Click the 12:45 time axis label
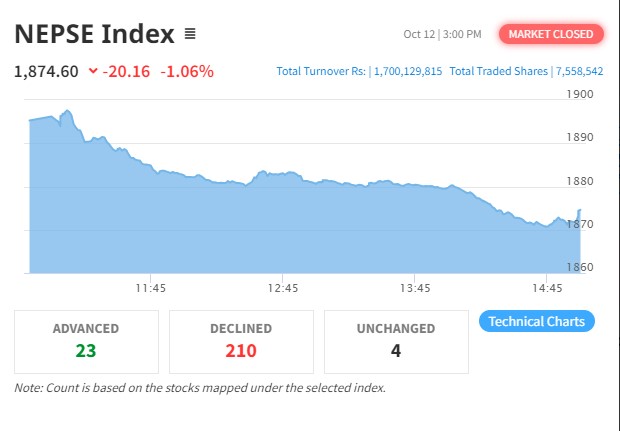This screenshot has width=620, height=431. point(283,288)
